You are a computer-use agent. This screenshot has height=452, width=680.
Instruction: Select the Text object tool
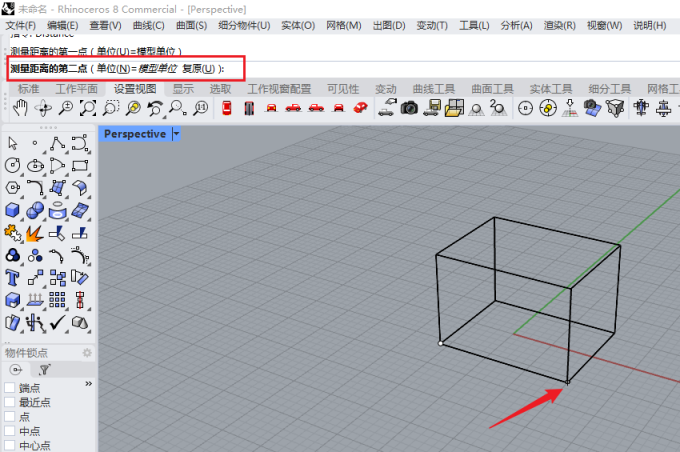12,278
